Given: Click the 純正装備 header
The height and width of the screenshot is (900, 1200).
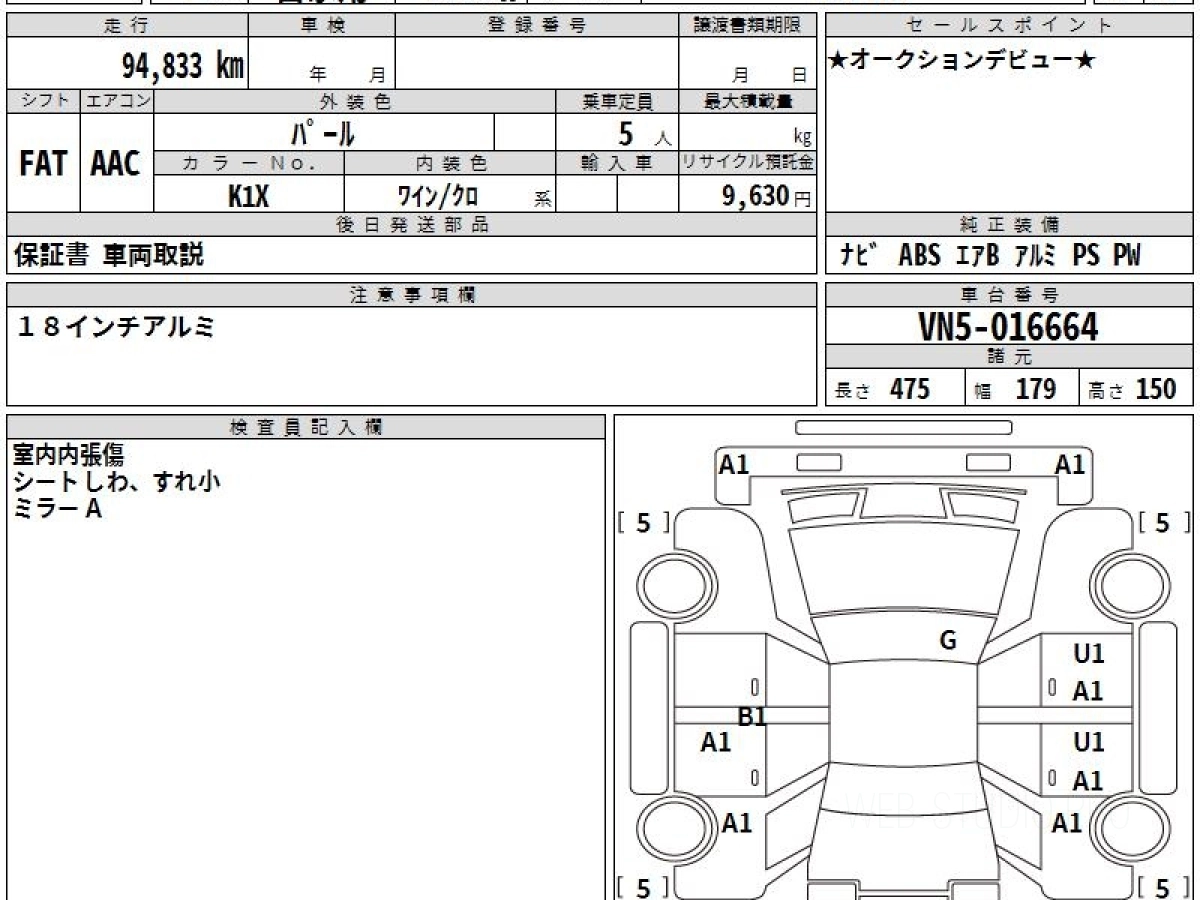Looking at the screenshot, I should [1009, 225].
